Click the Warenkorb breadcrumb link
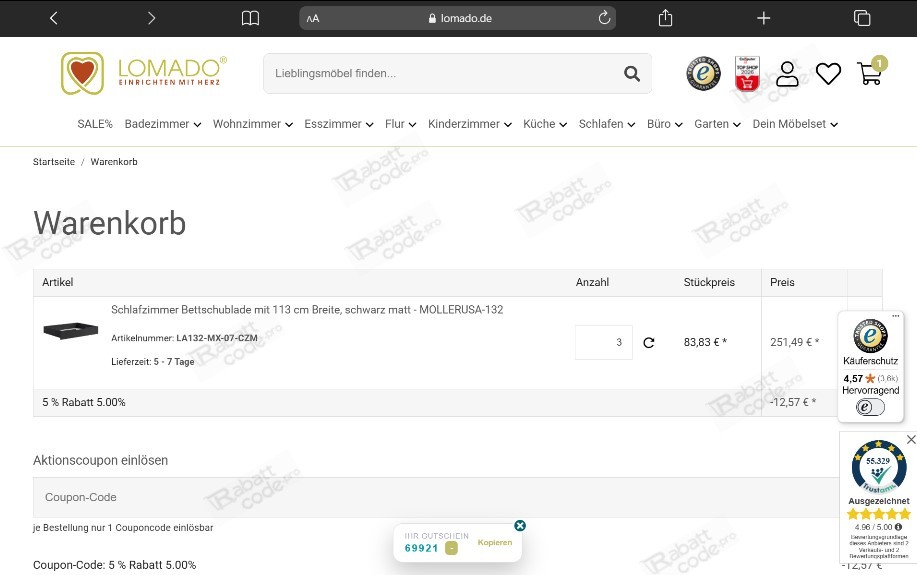Image resolution: width=917 pixels, height=575 pixels. pyautogui.click(x=114, y=162)
